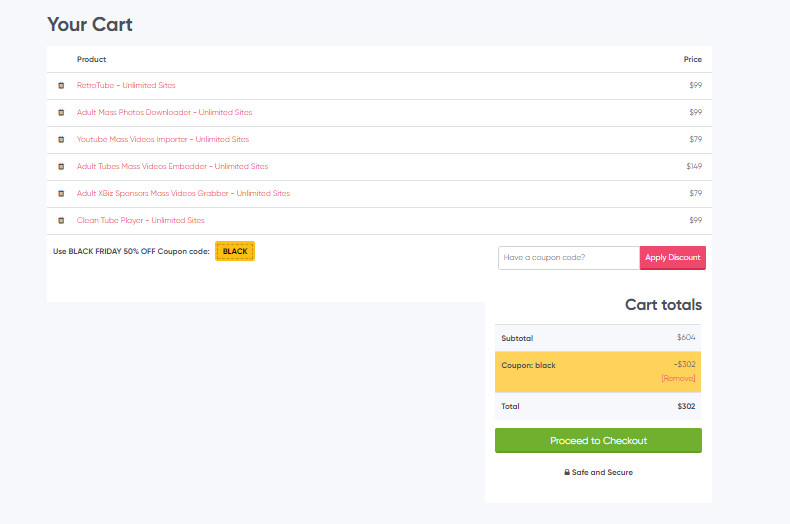Click the yellow BLACK coupon code badge

pos(235,251)
